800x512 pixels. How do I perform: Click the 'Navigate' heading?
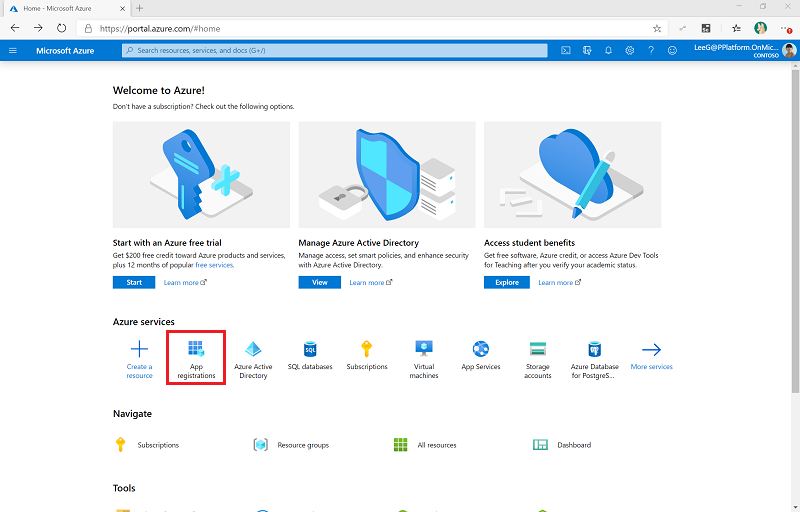[132, 414]
